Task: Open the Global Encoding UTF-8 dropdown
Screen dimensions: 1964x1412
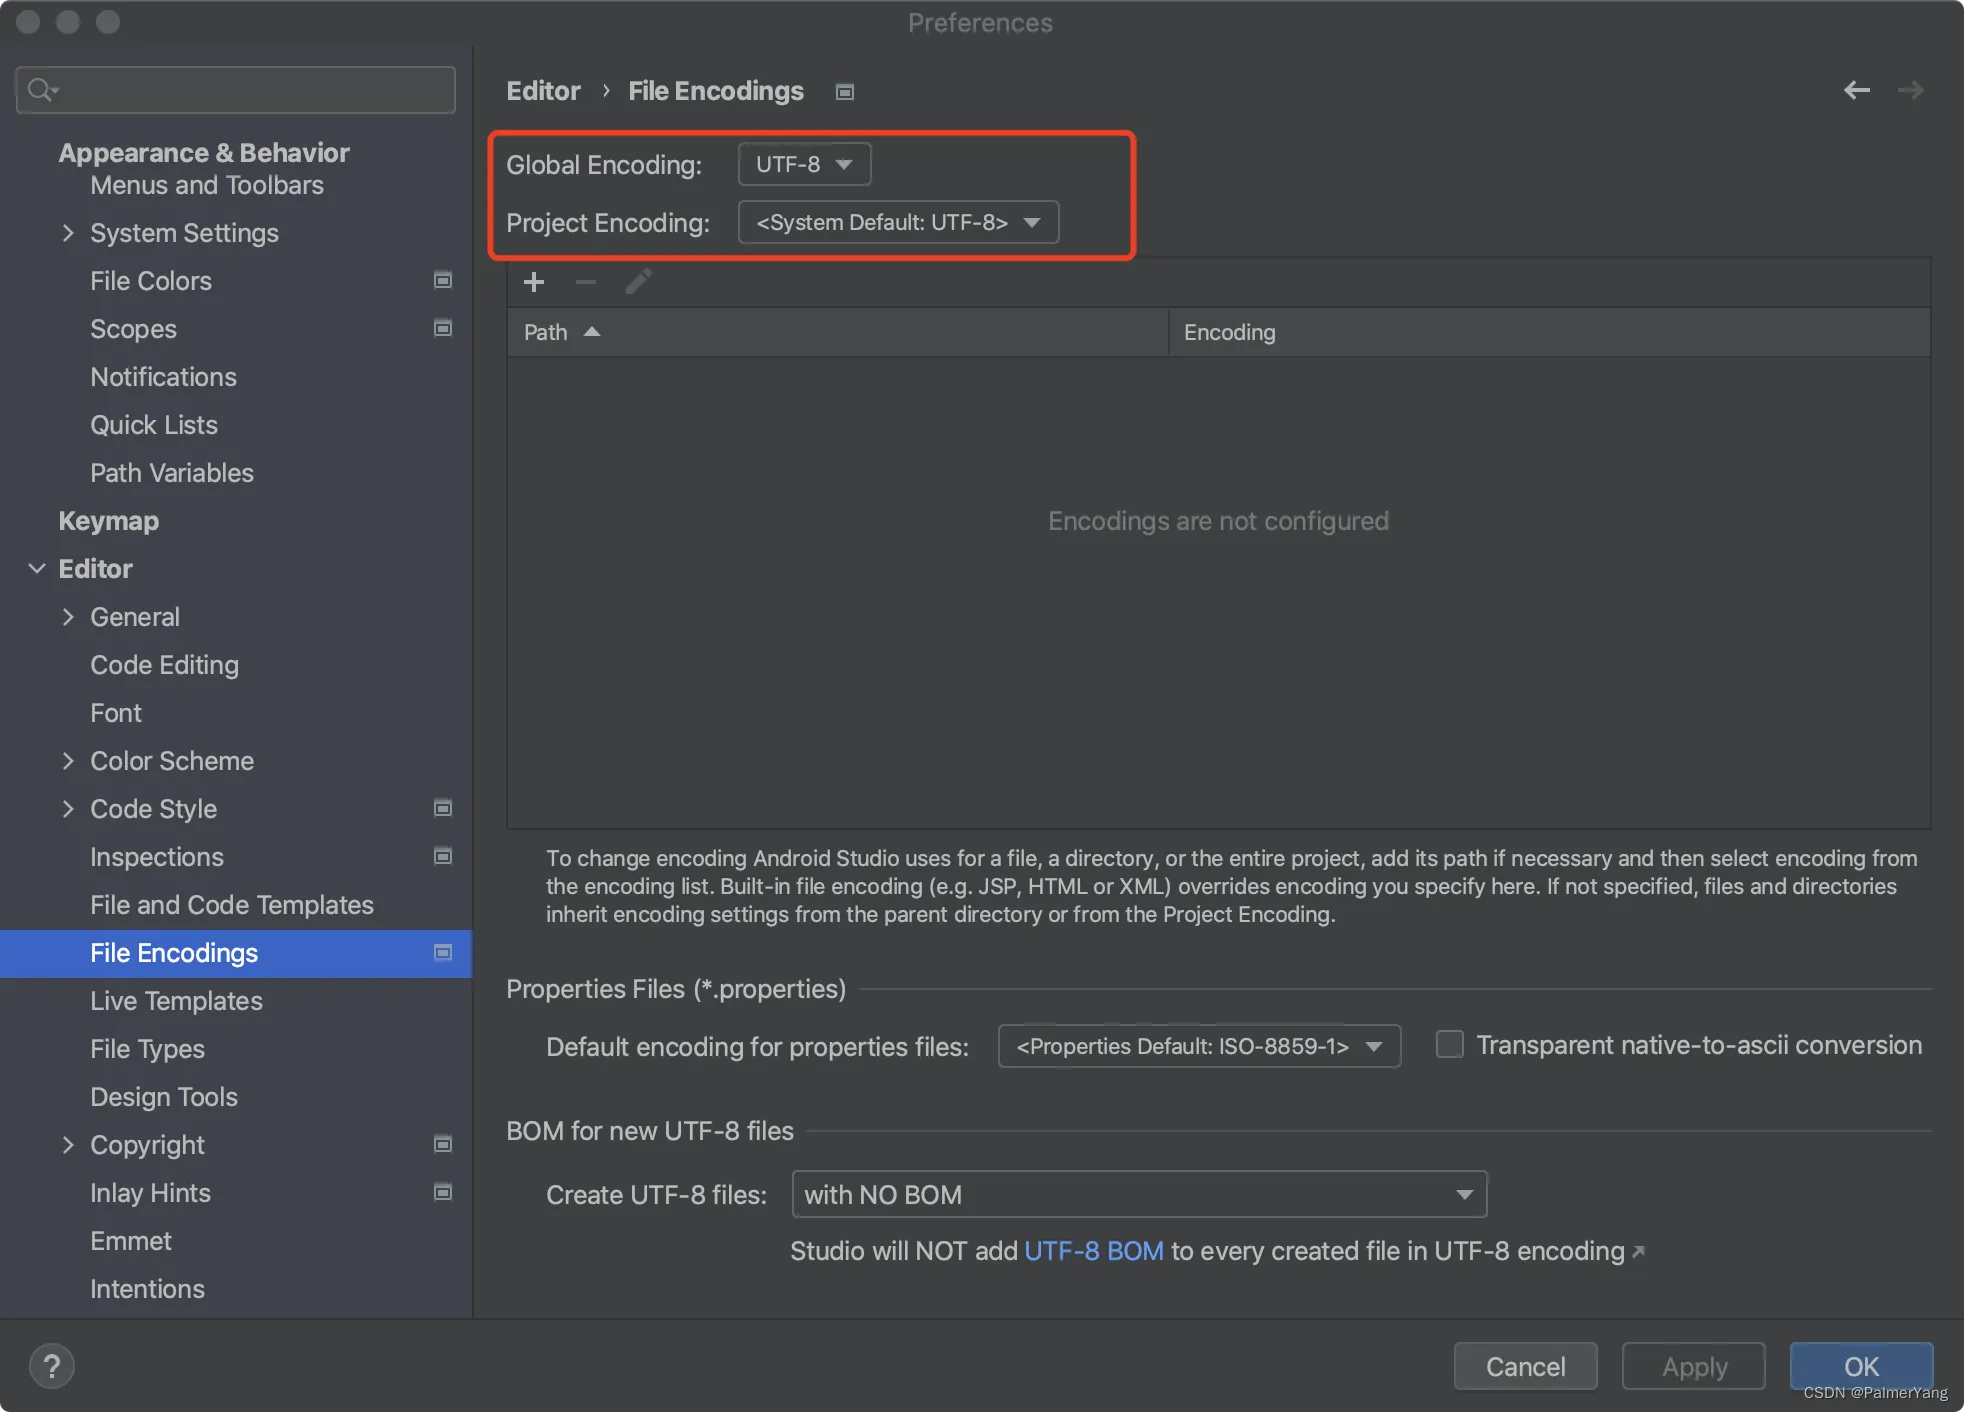Action: coord(804,164)
